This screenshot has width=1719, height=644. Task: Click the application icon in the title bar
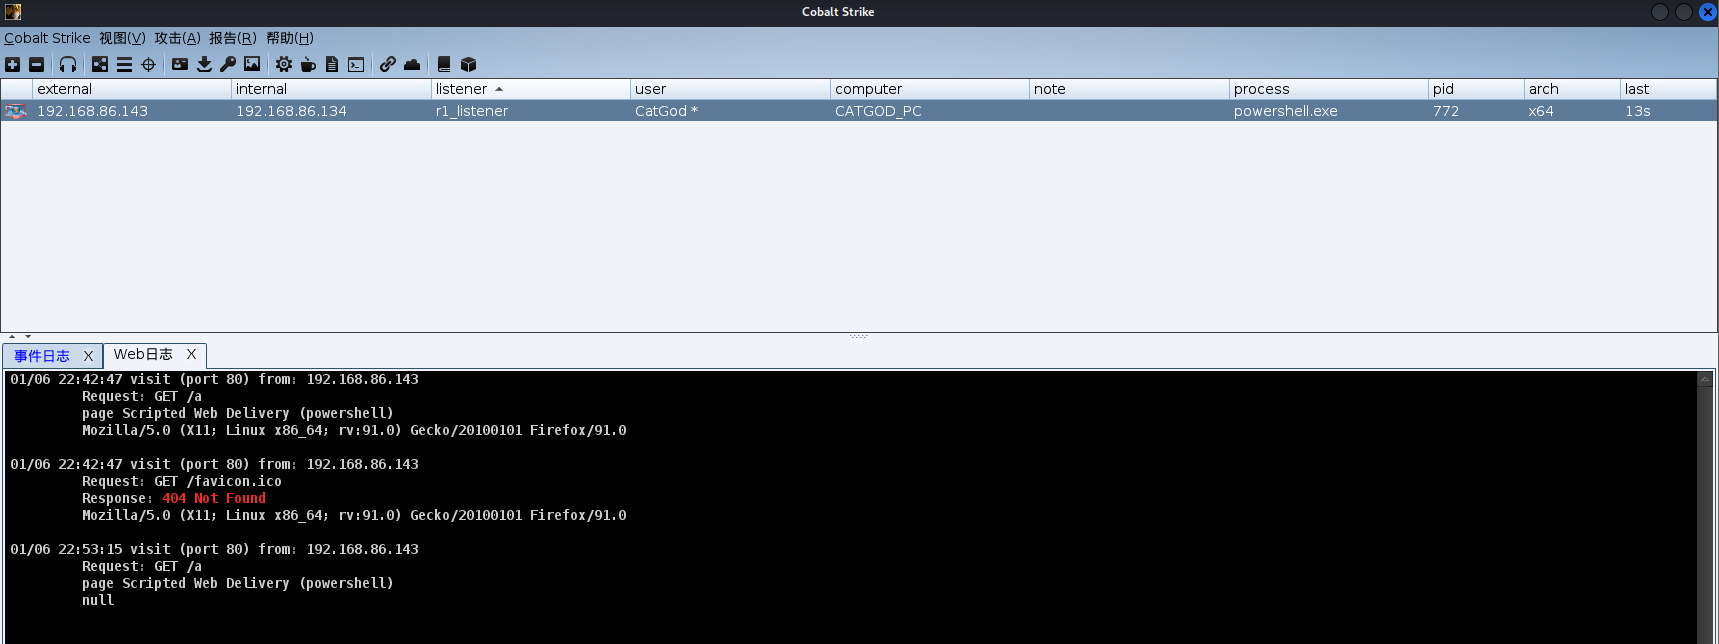coord(13,12)
